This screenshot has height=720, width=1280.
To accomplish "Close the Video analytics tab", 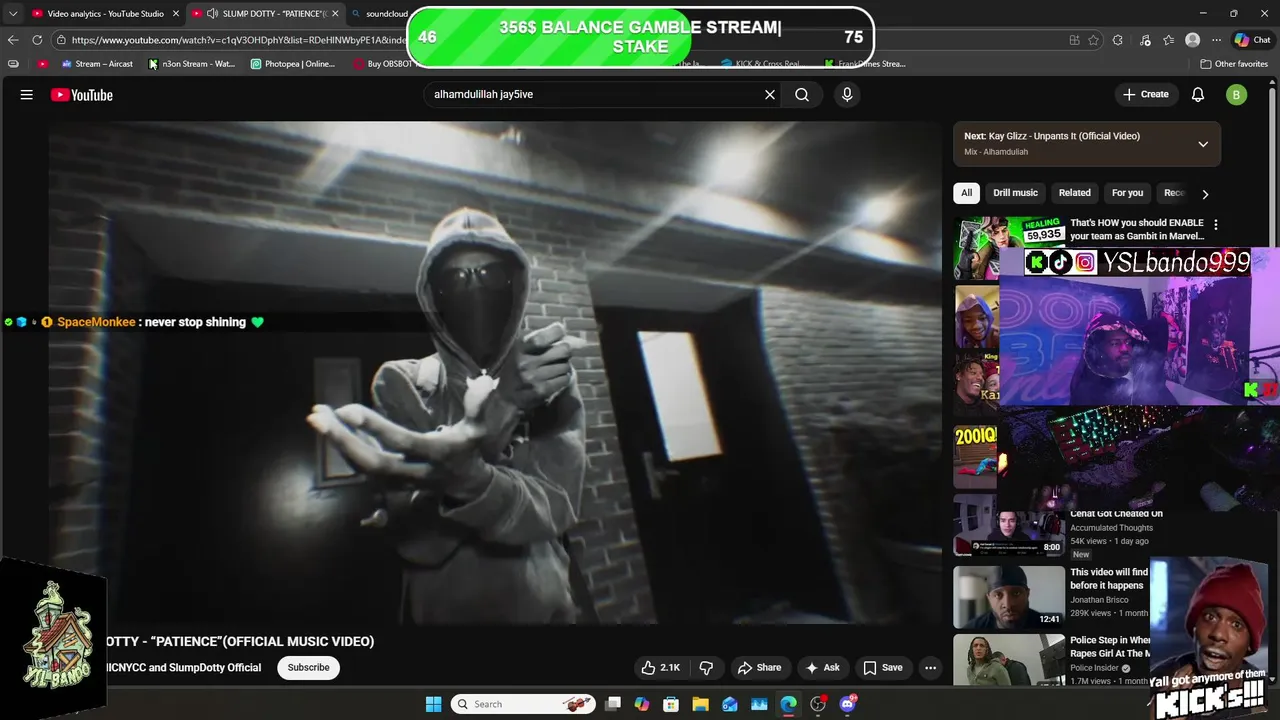I will pos(176,14).
